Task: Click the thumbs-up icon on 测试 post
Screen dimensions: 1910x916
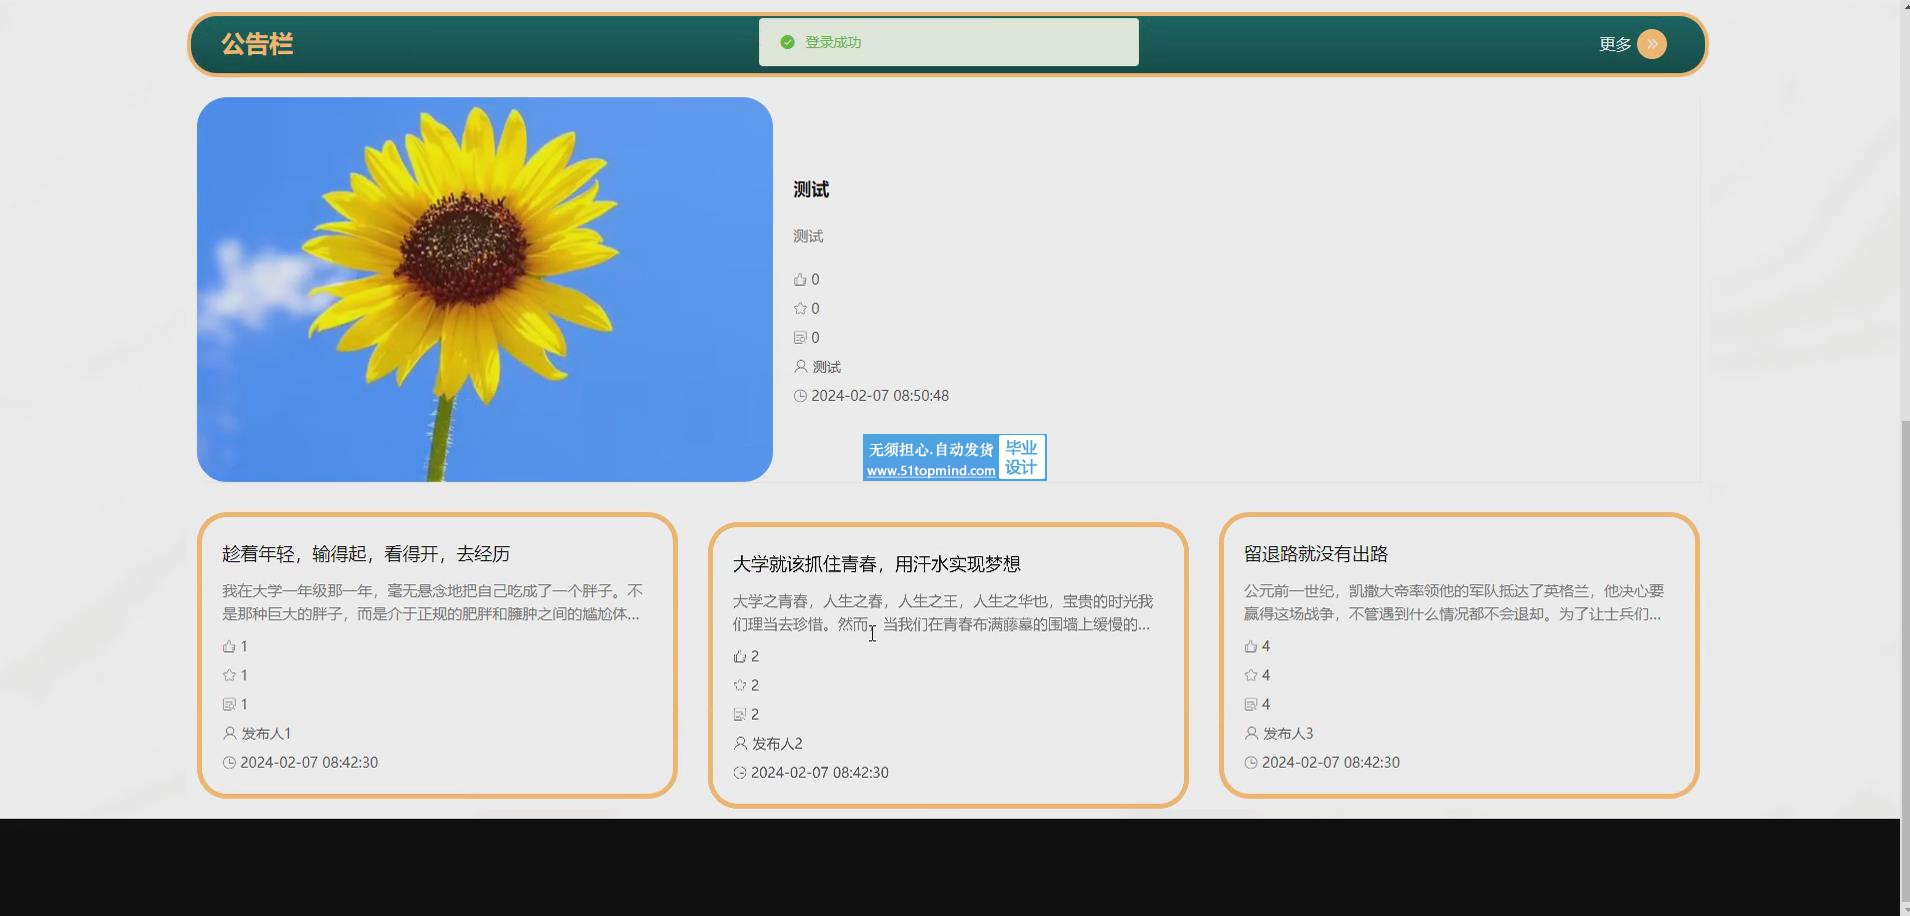Action: [800, 280]
